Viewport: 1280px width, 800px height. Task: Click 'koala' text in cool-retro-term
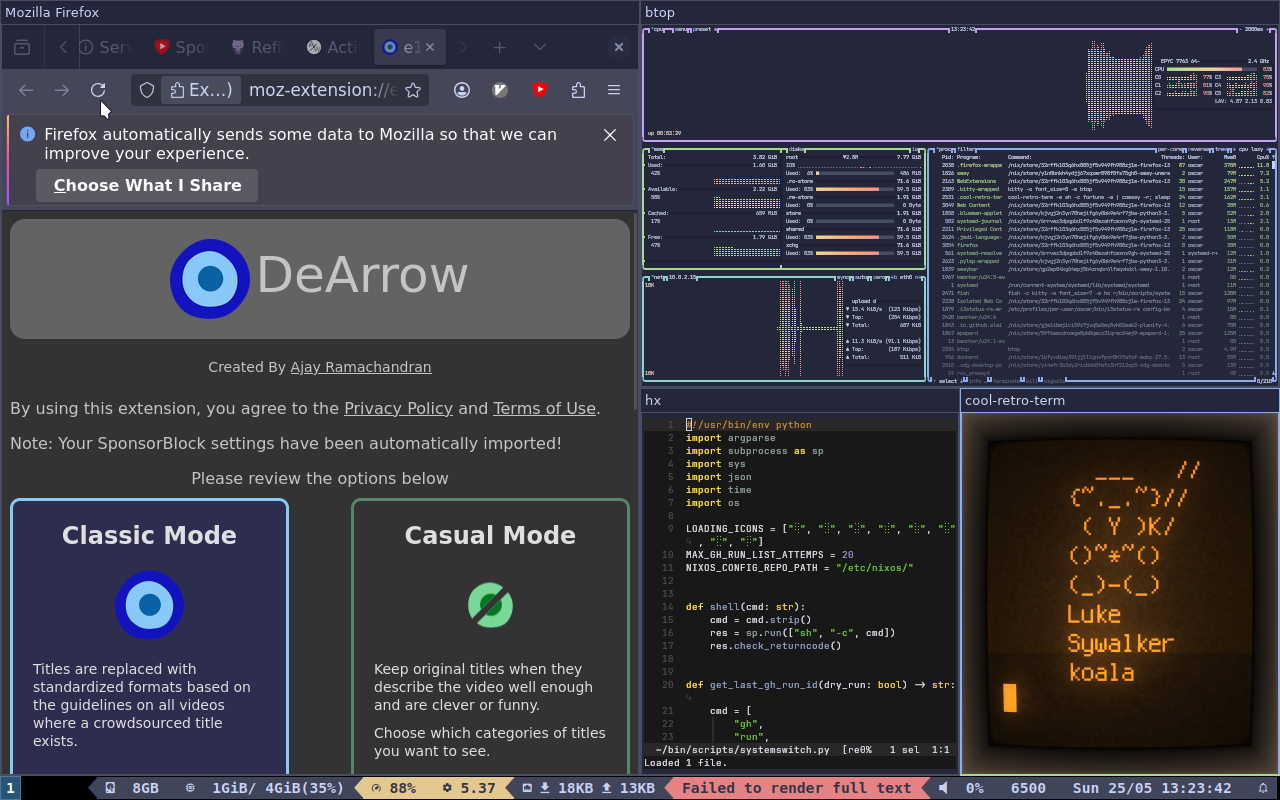coord(1102,672)
